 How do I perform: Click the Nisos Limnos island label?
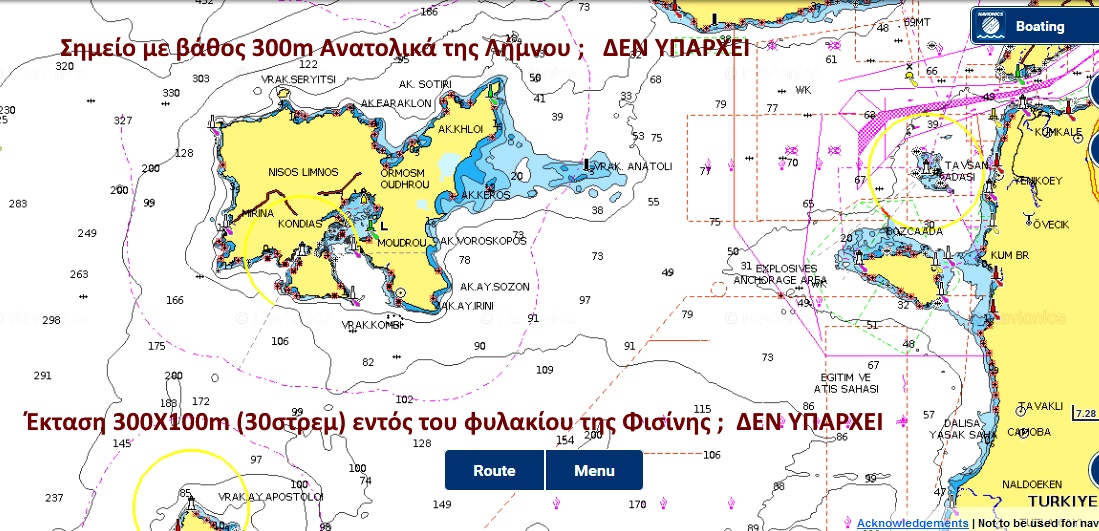click(x=303, y=172)
